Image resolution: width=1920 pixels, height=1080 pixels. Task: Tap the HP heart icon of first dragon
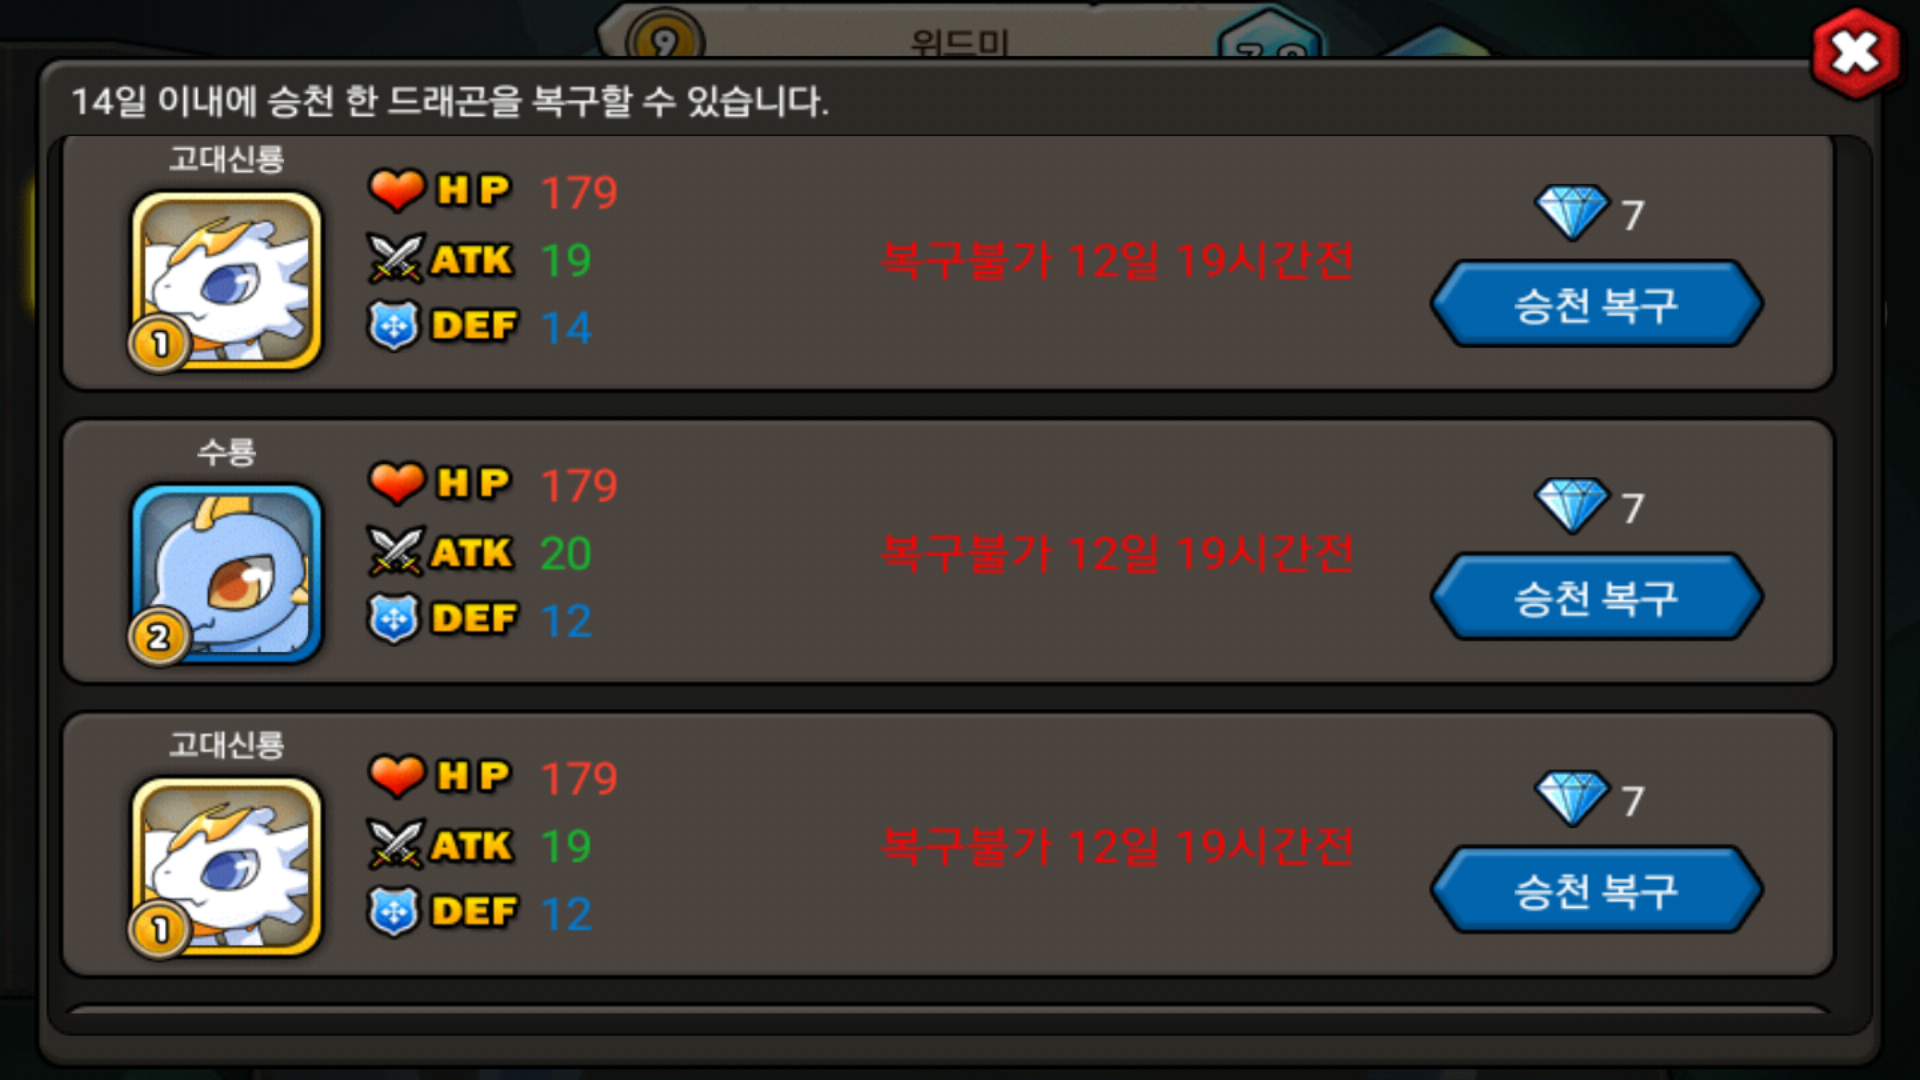click(397, 190)
